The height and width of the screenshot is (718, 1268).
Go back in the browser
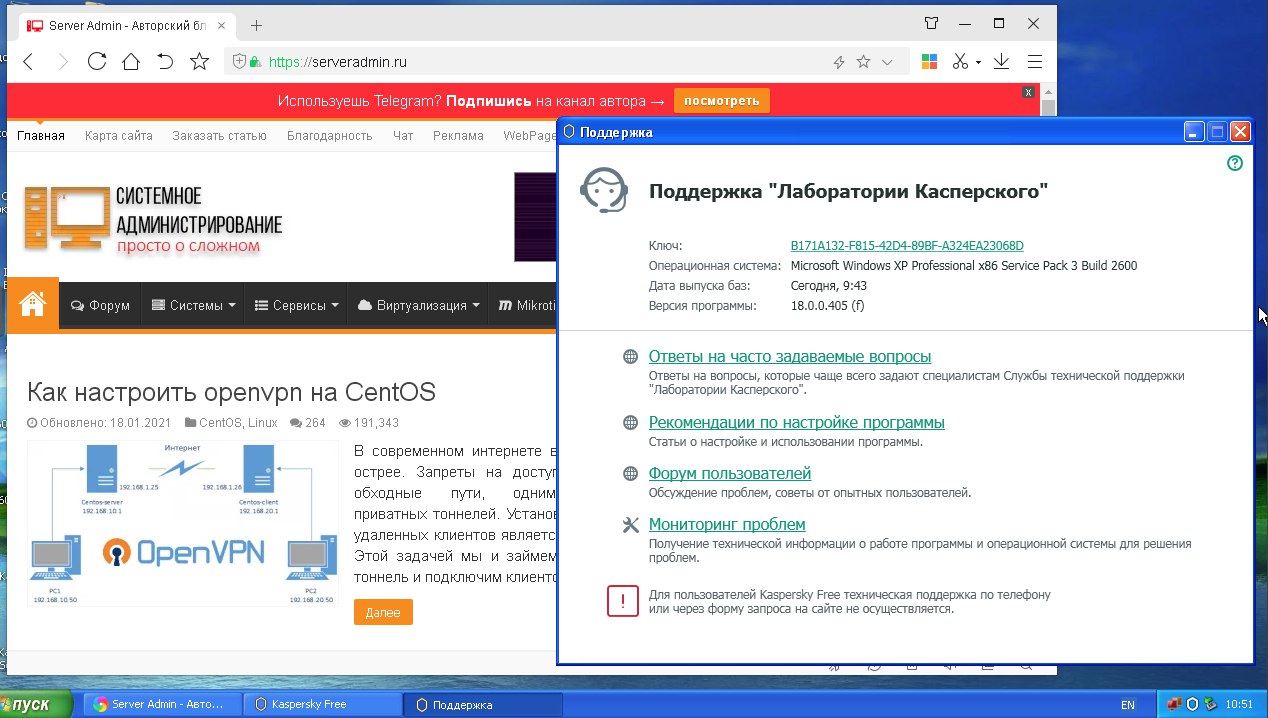click(x=28, y=62)
